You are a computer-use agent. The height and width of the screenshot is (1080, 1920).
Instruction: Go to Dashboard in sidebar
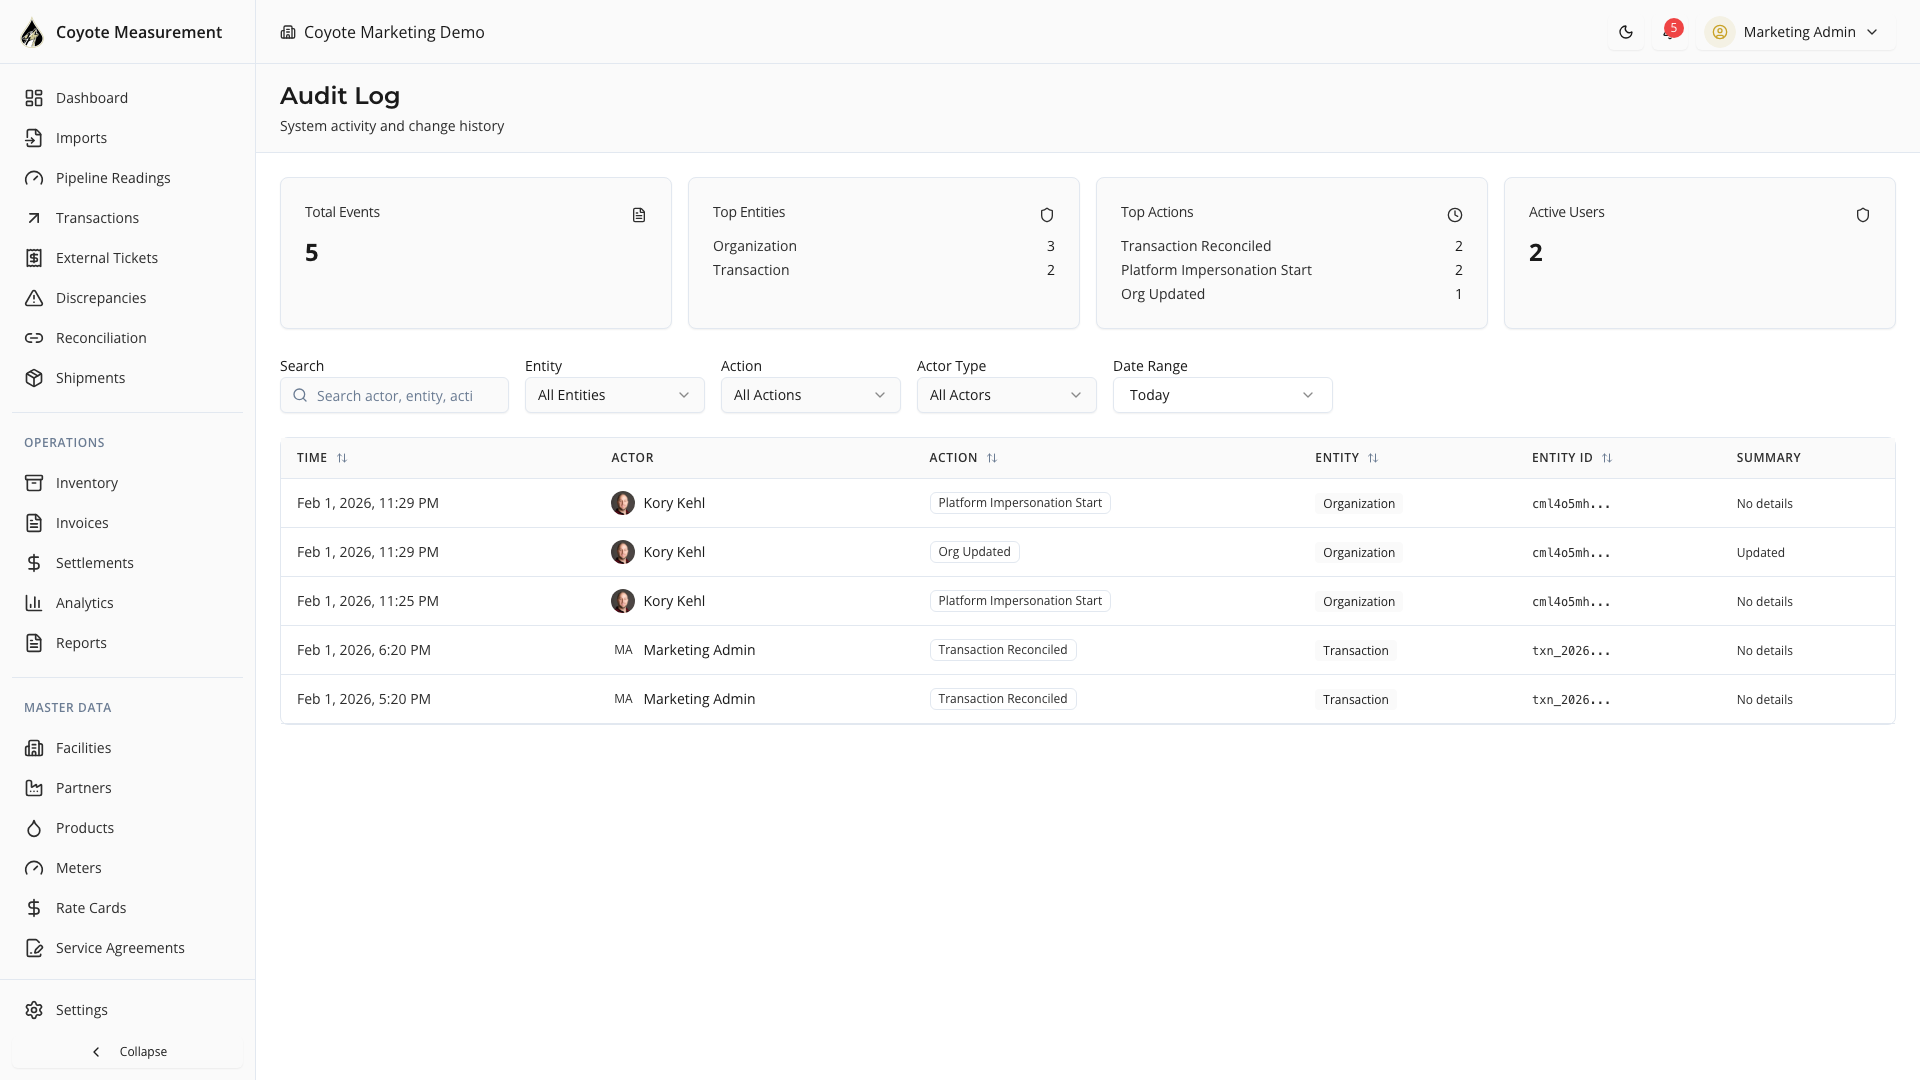(92, 98)
